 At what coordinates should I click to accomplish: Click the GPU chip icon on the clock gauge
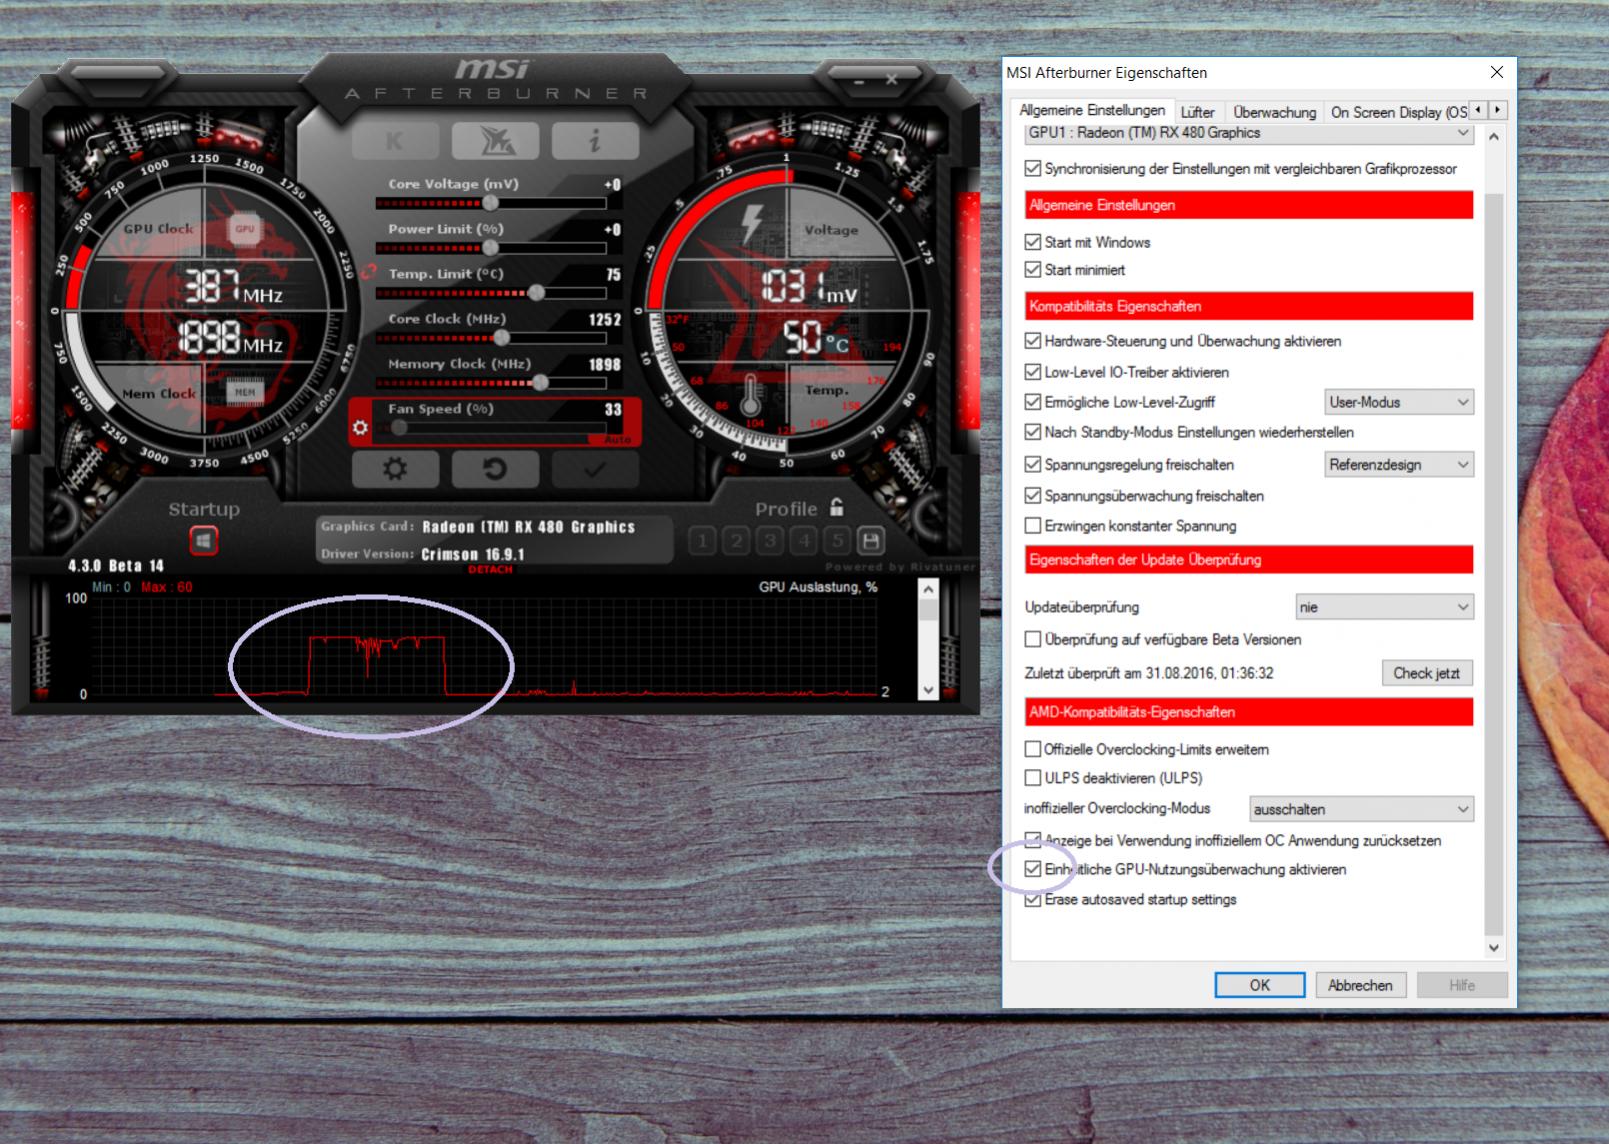click(244, 229)
